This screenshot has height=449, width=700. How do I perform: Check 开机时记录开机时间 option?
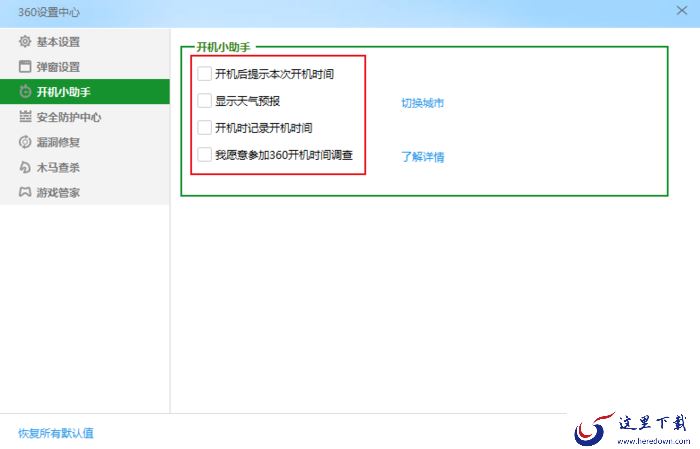(204, 128)
